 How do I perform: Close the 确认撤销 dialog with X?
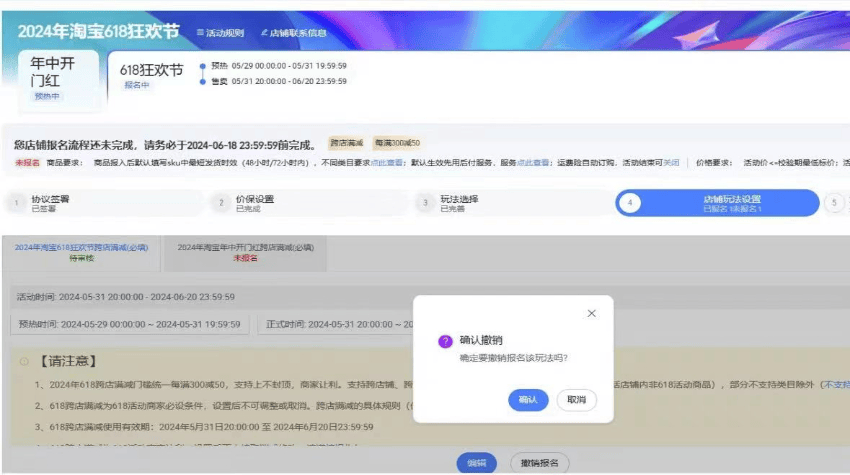[591, 313]
